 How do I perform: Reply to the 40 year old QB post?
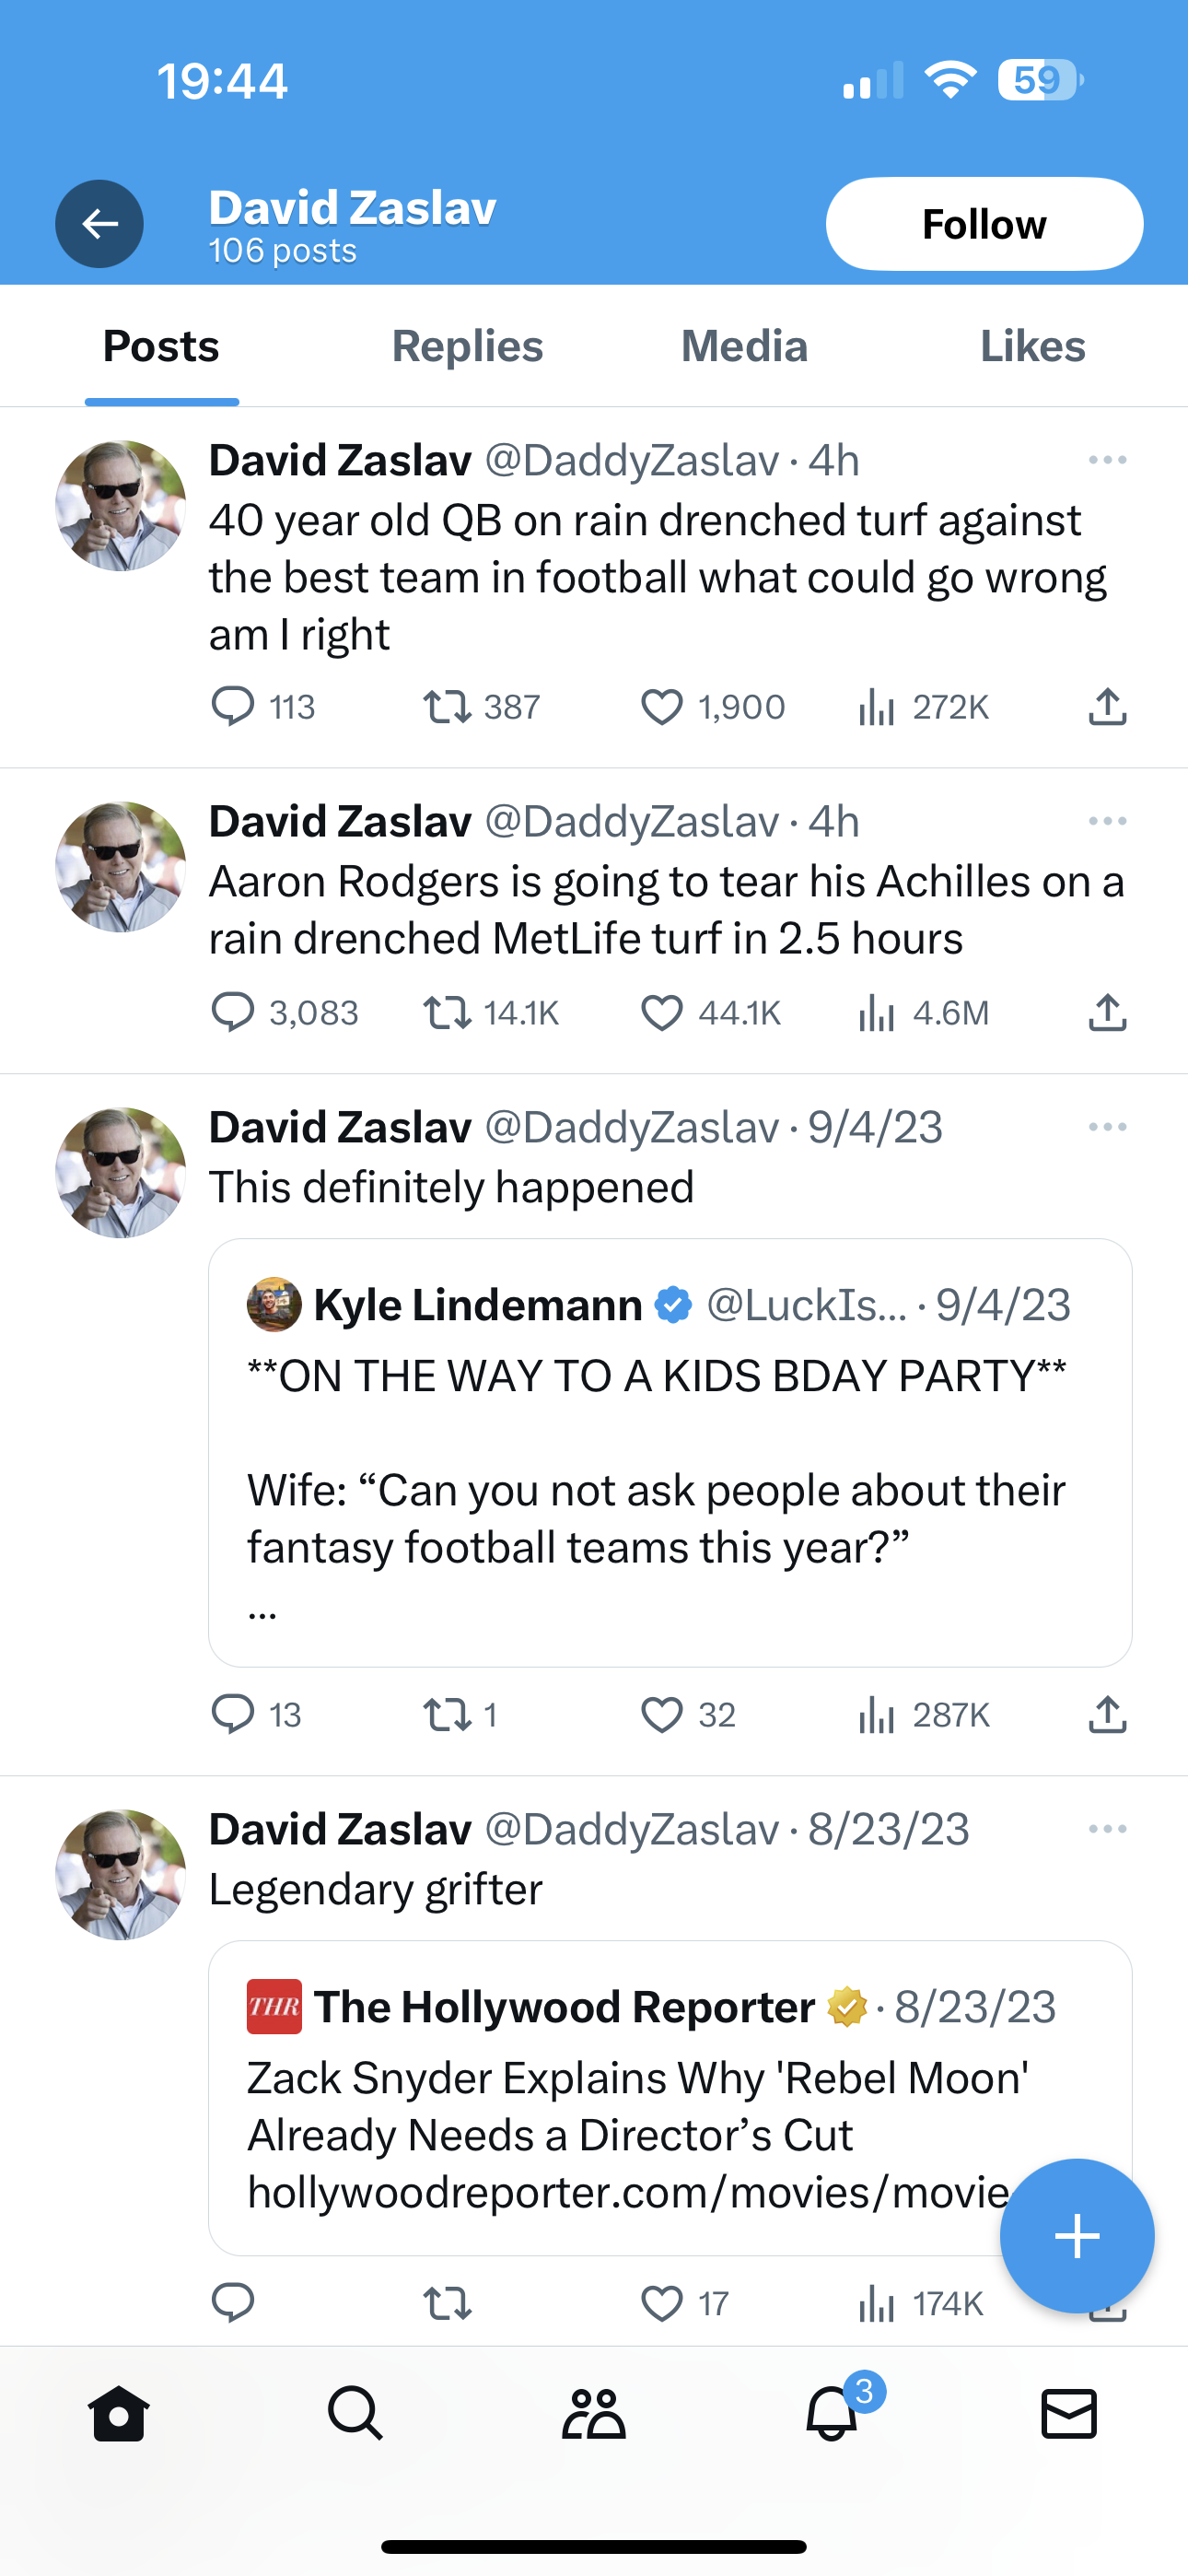click(233, 707)
